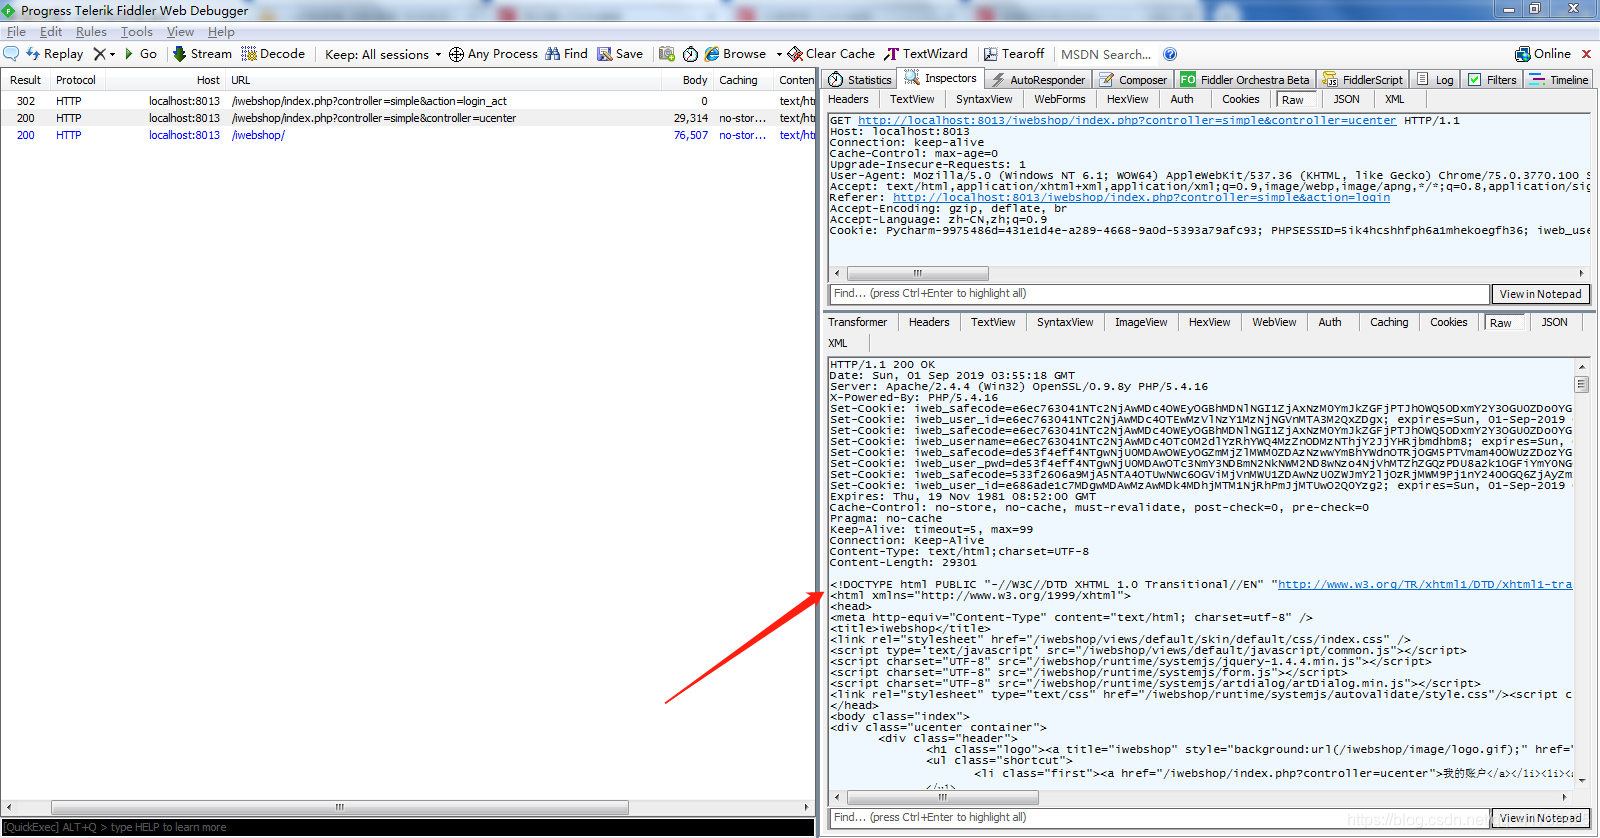Select the 302 login_act session row
Screen dimensions: 1600x838
pyautogui.click(x=408, y=101)
